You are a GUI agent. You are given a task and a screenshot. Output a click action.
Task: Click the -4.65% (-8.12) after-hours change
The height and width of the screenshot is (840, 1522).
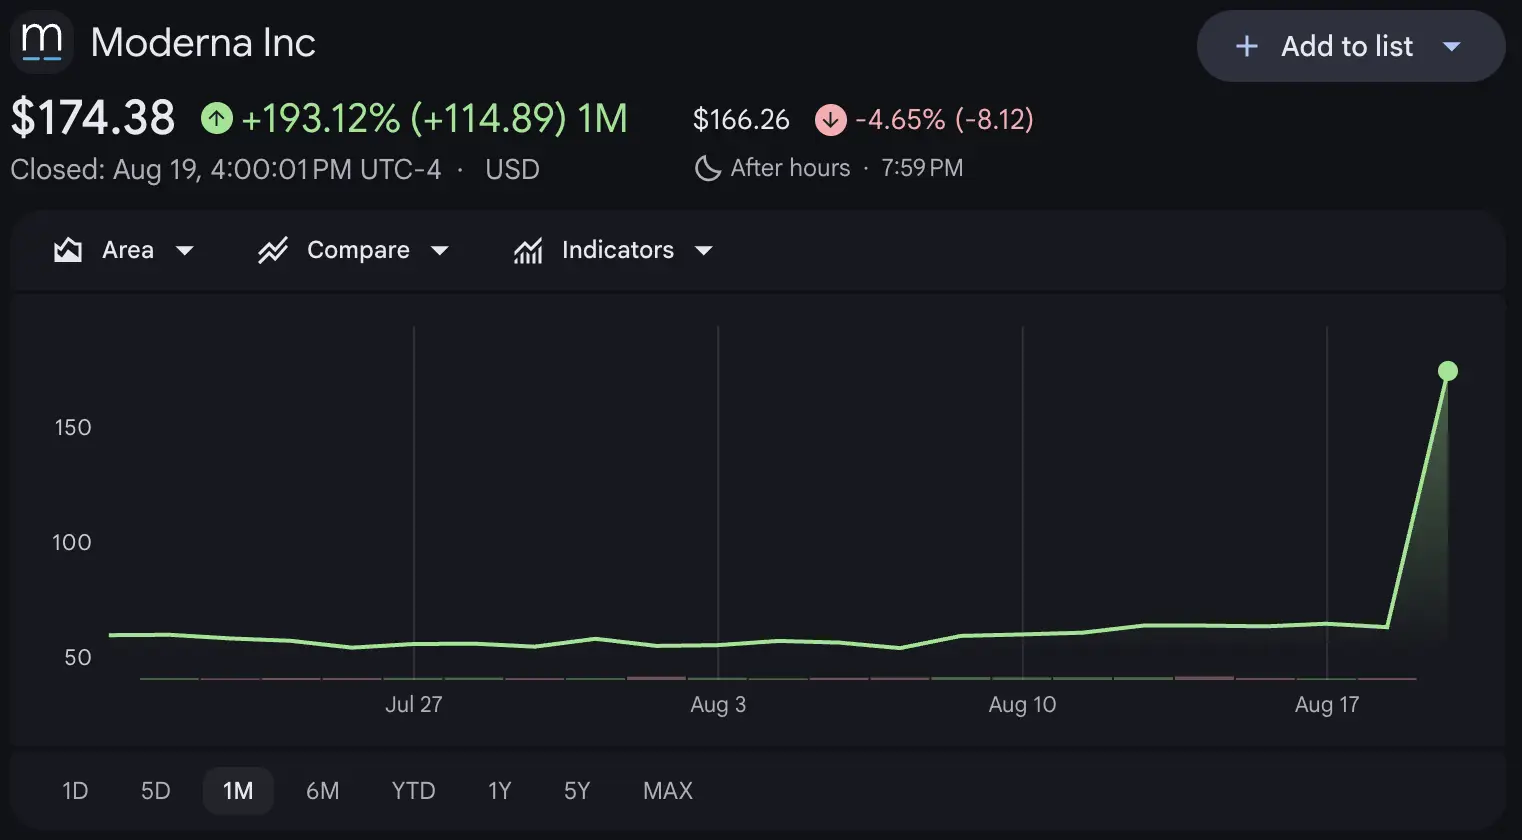coord(944,120)
